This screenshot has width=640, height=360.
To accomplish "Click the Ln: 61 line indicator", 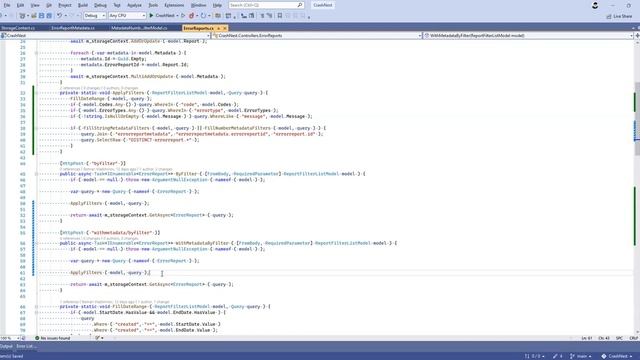I will point(587,338).
